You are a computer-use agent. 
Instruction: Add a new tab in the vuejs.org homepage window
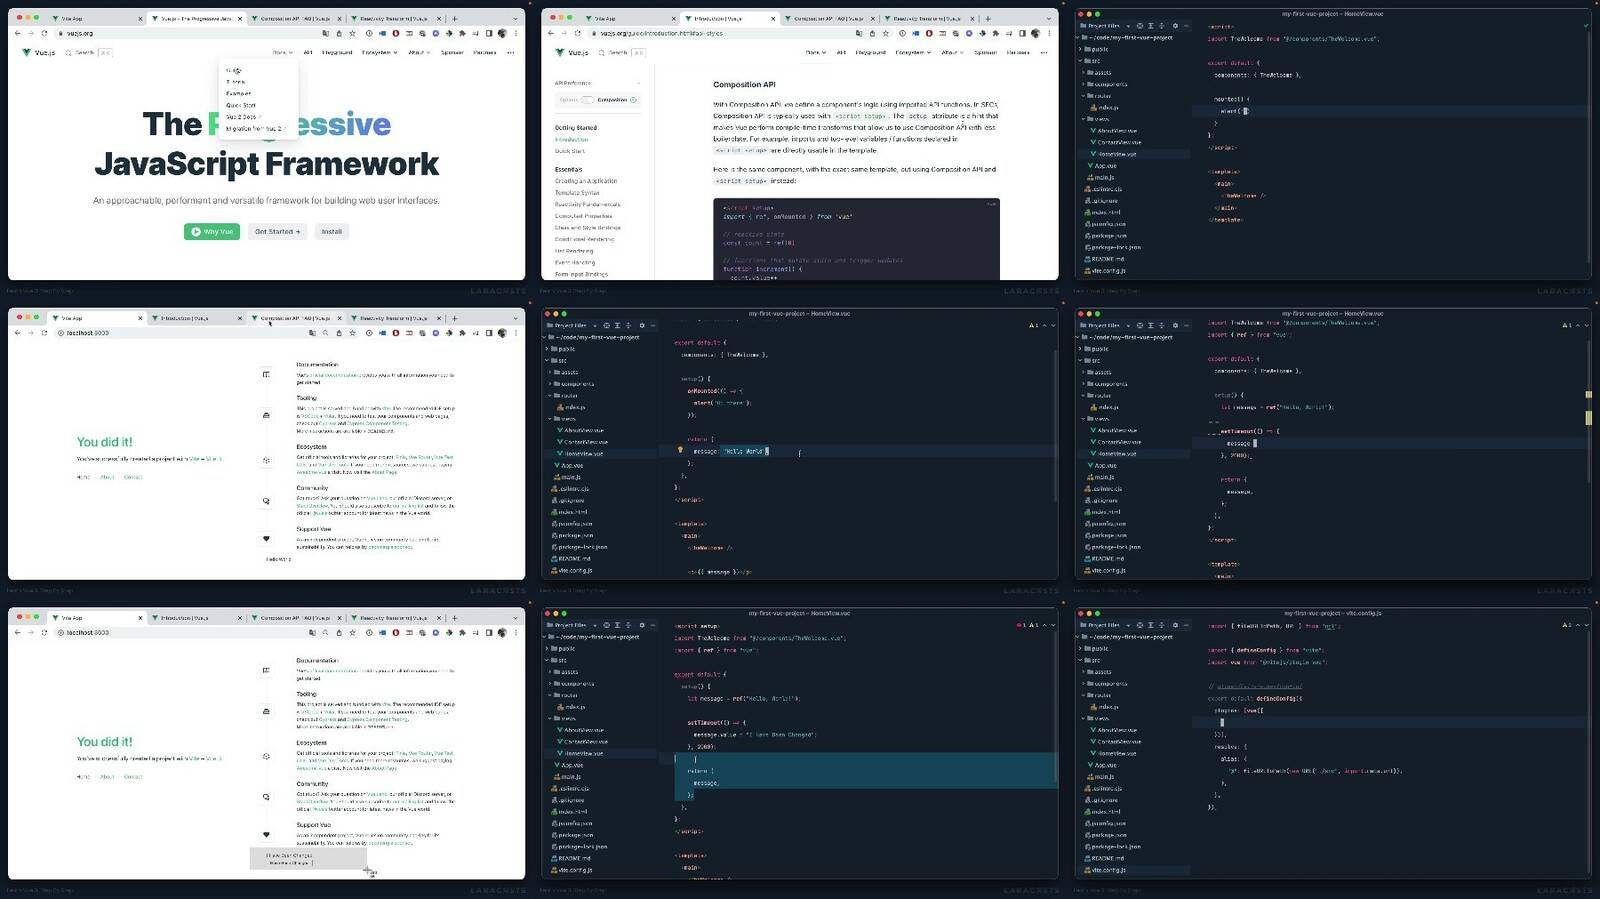(455, 18)
